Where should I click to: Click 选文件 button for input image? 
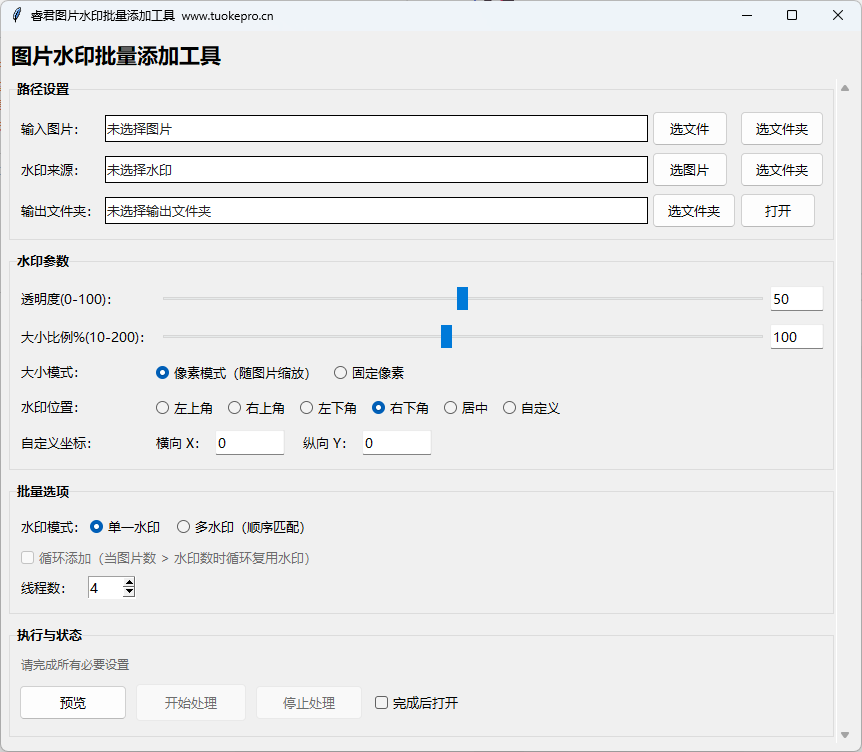coord(689,129)
